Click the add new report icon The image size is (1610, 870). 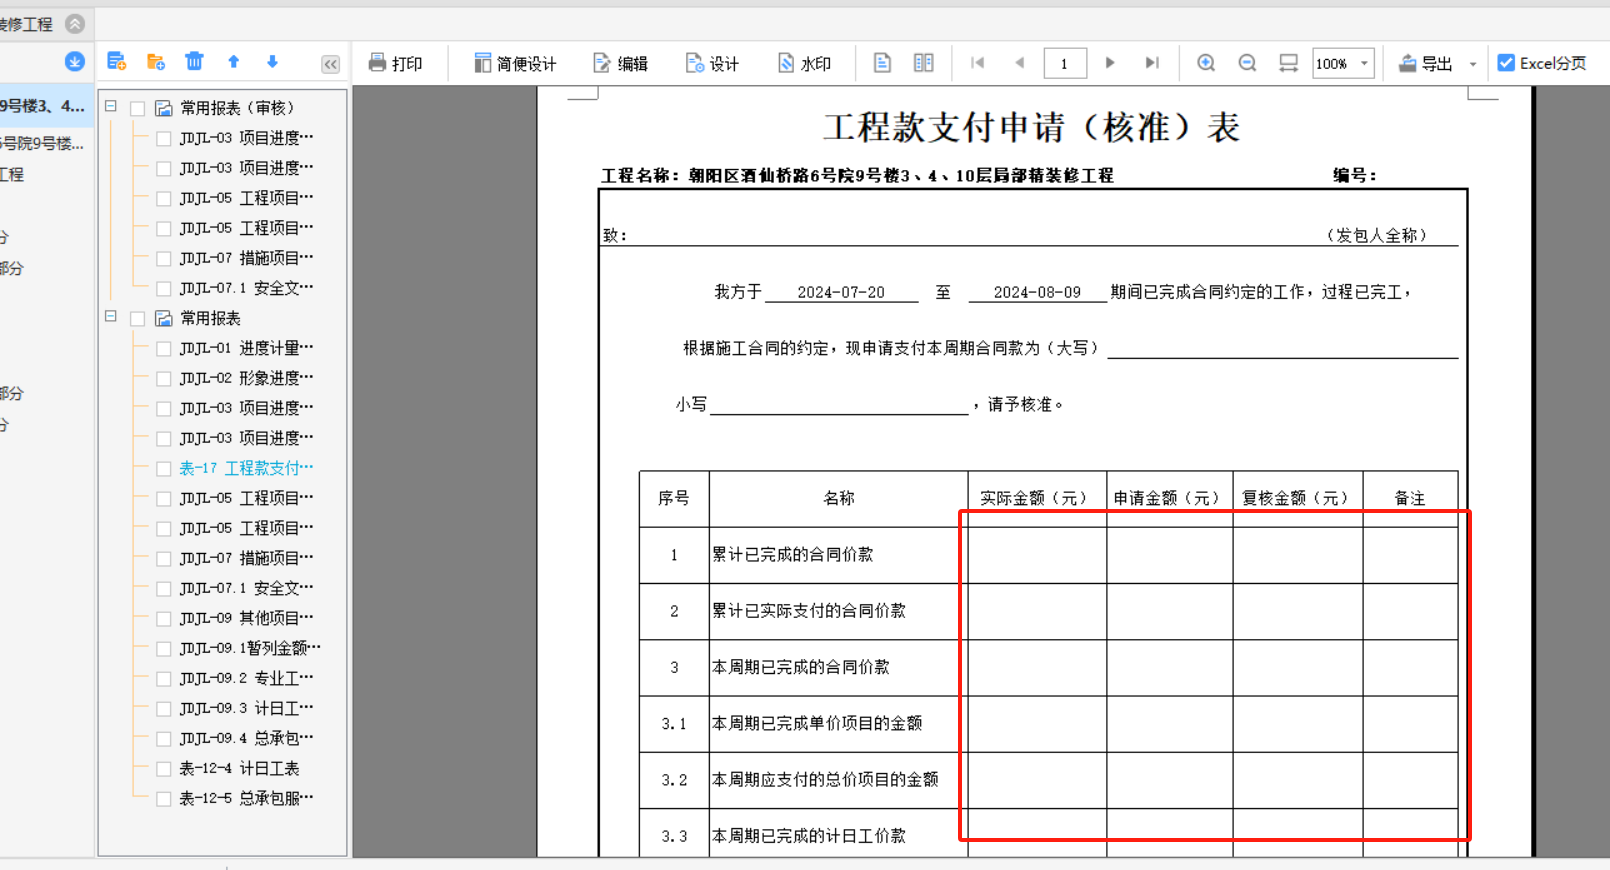116,62
